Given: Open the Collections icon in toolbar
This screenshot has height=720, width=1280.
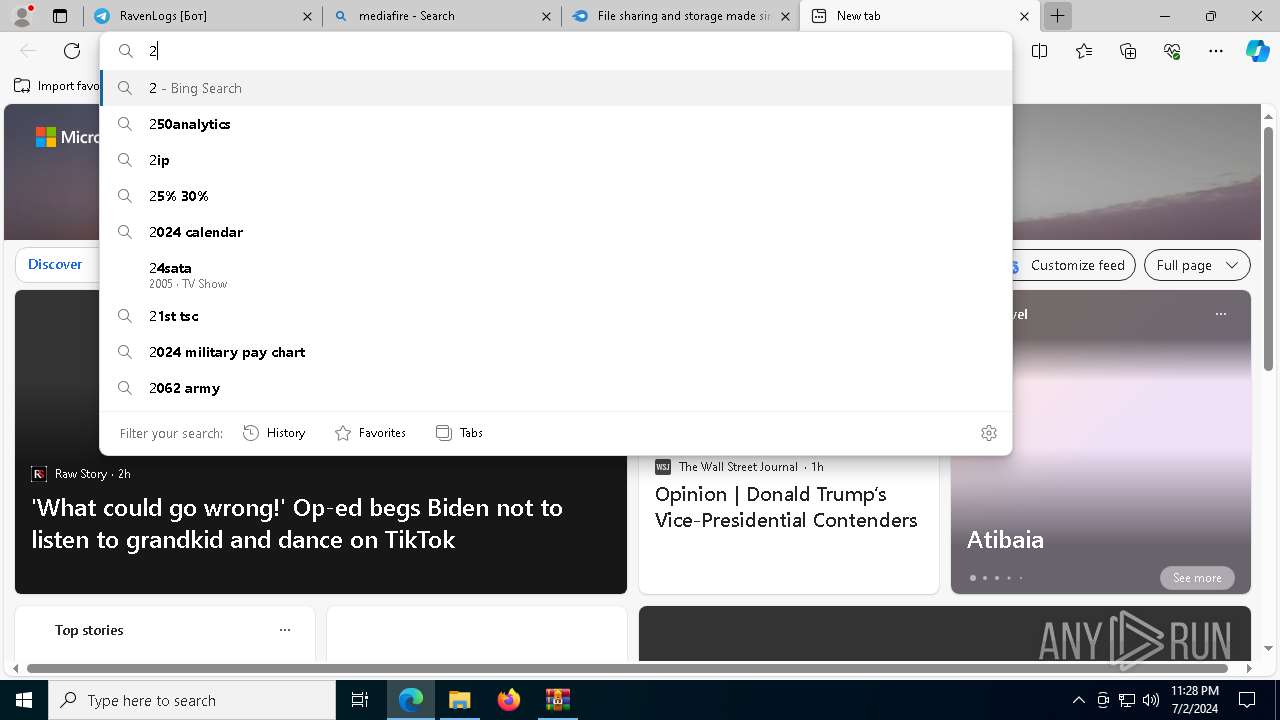Looking at the screenshot, I should [x=1128, y=51].
